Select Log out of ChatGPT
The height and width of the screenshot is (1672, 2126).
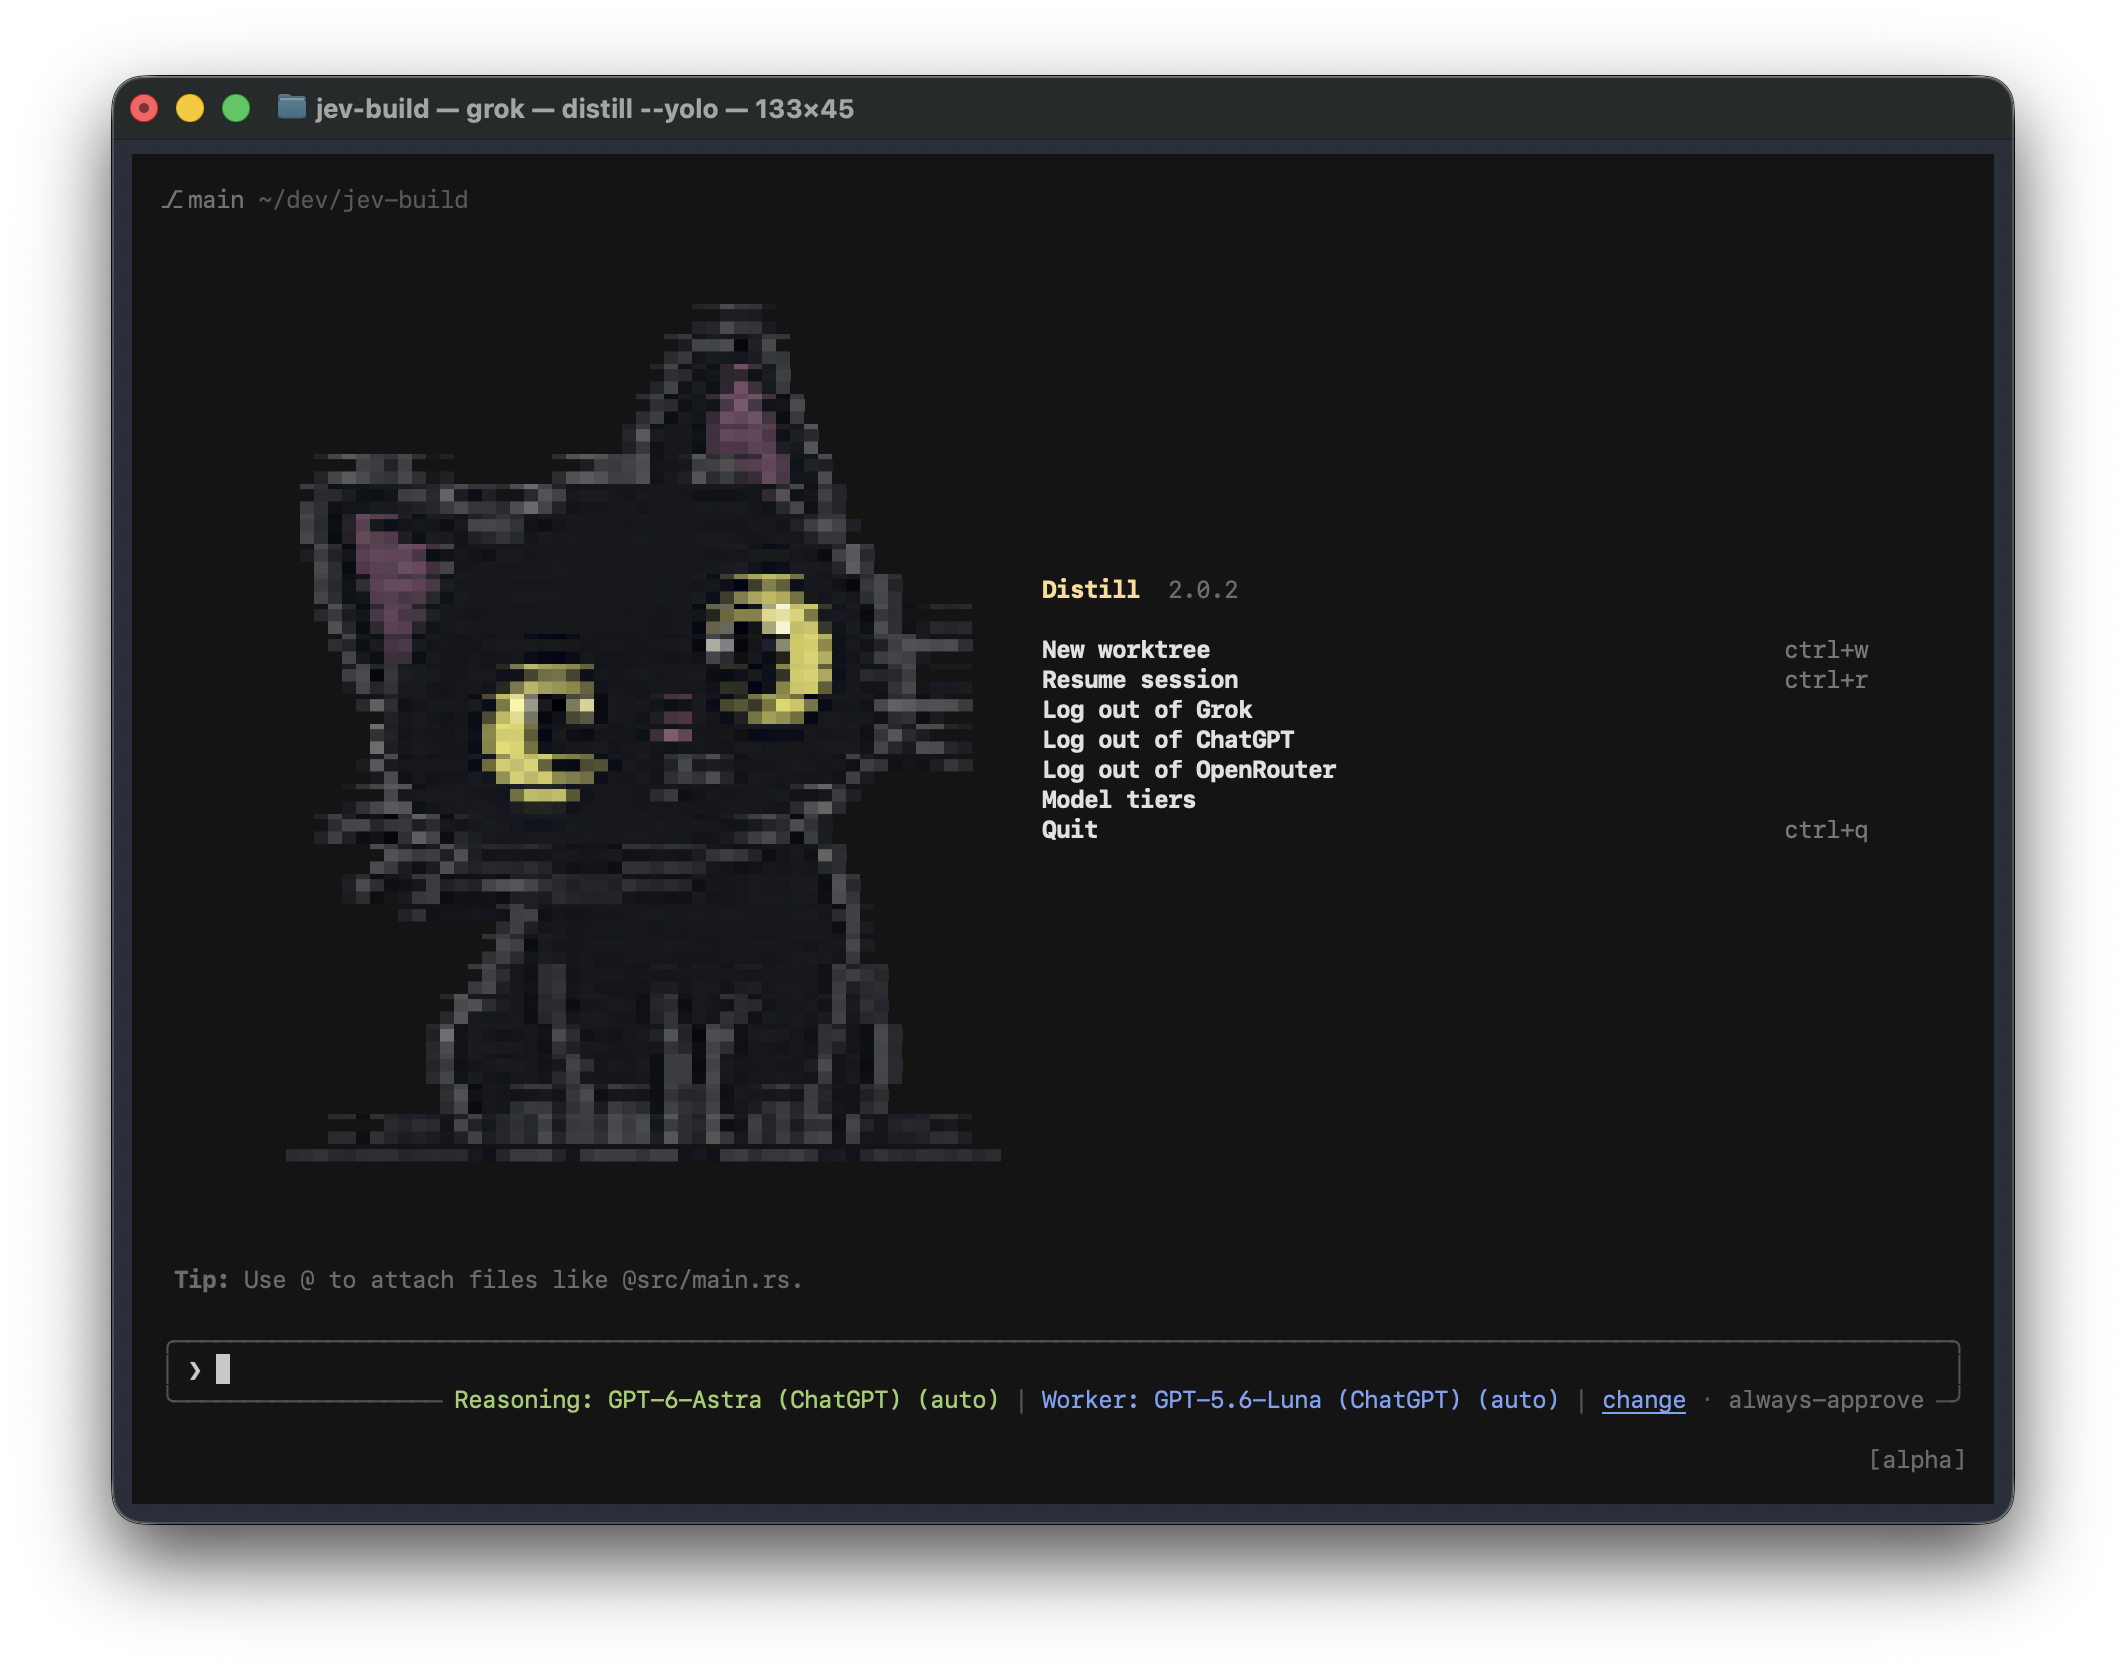pyautogui.click(x=1167, y=740)
